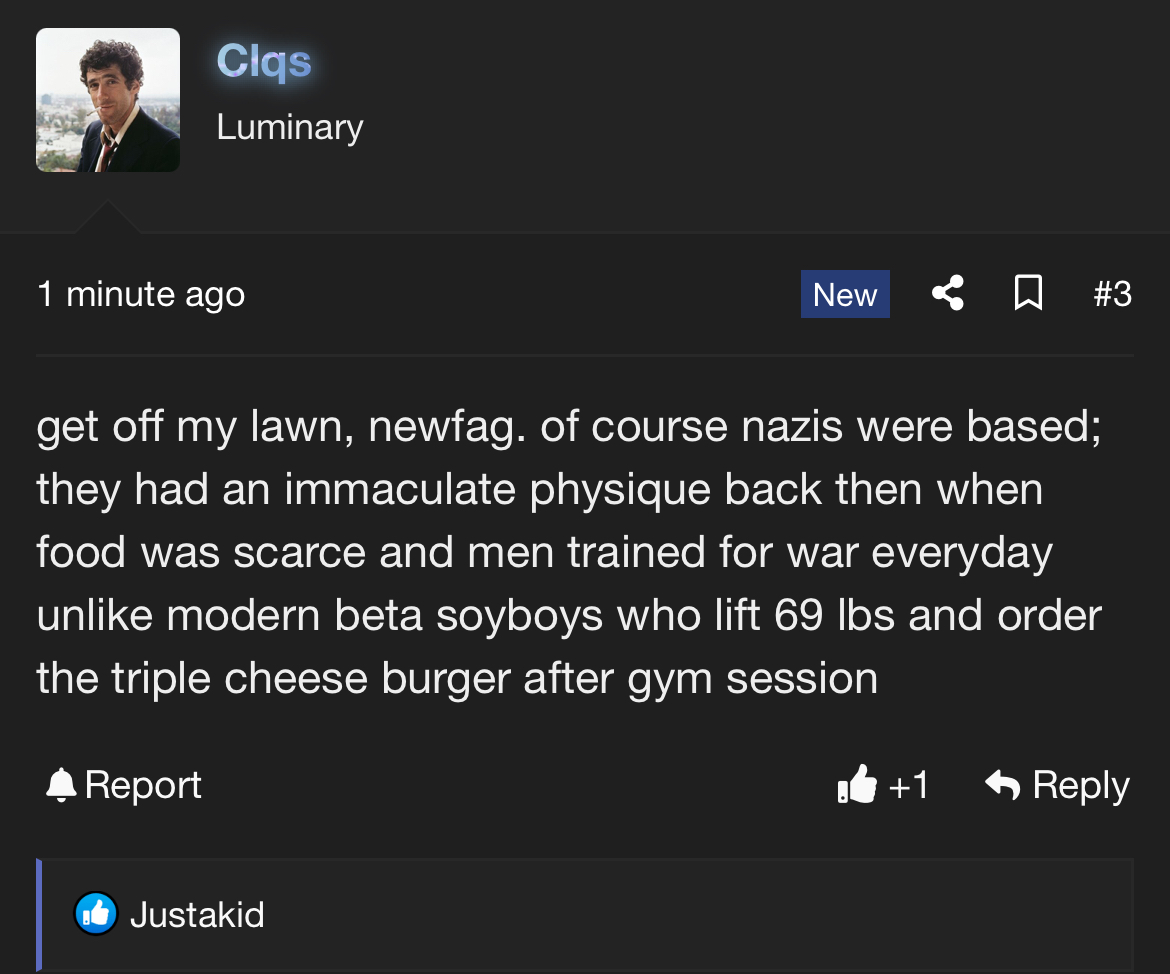Click the reactions bar beside Justakid

(x=585, y=914)
